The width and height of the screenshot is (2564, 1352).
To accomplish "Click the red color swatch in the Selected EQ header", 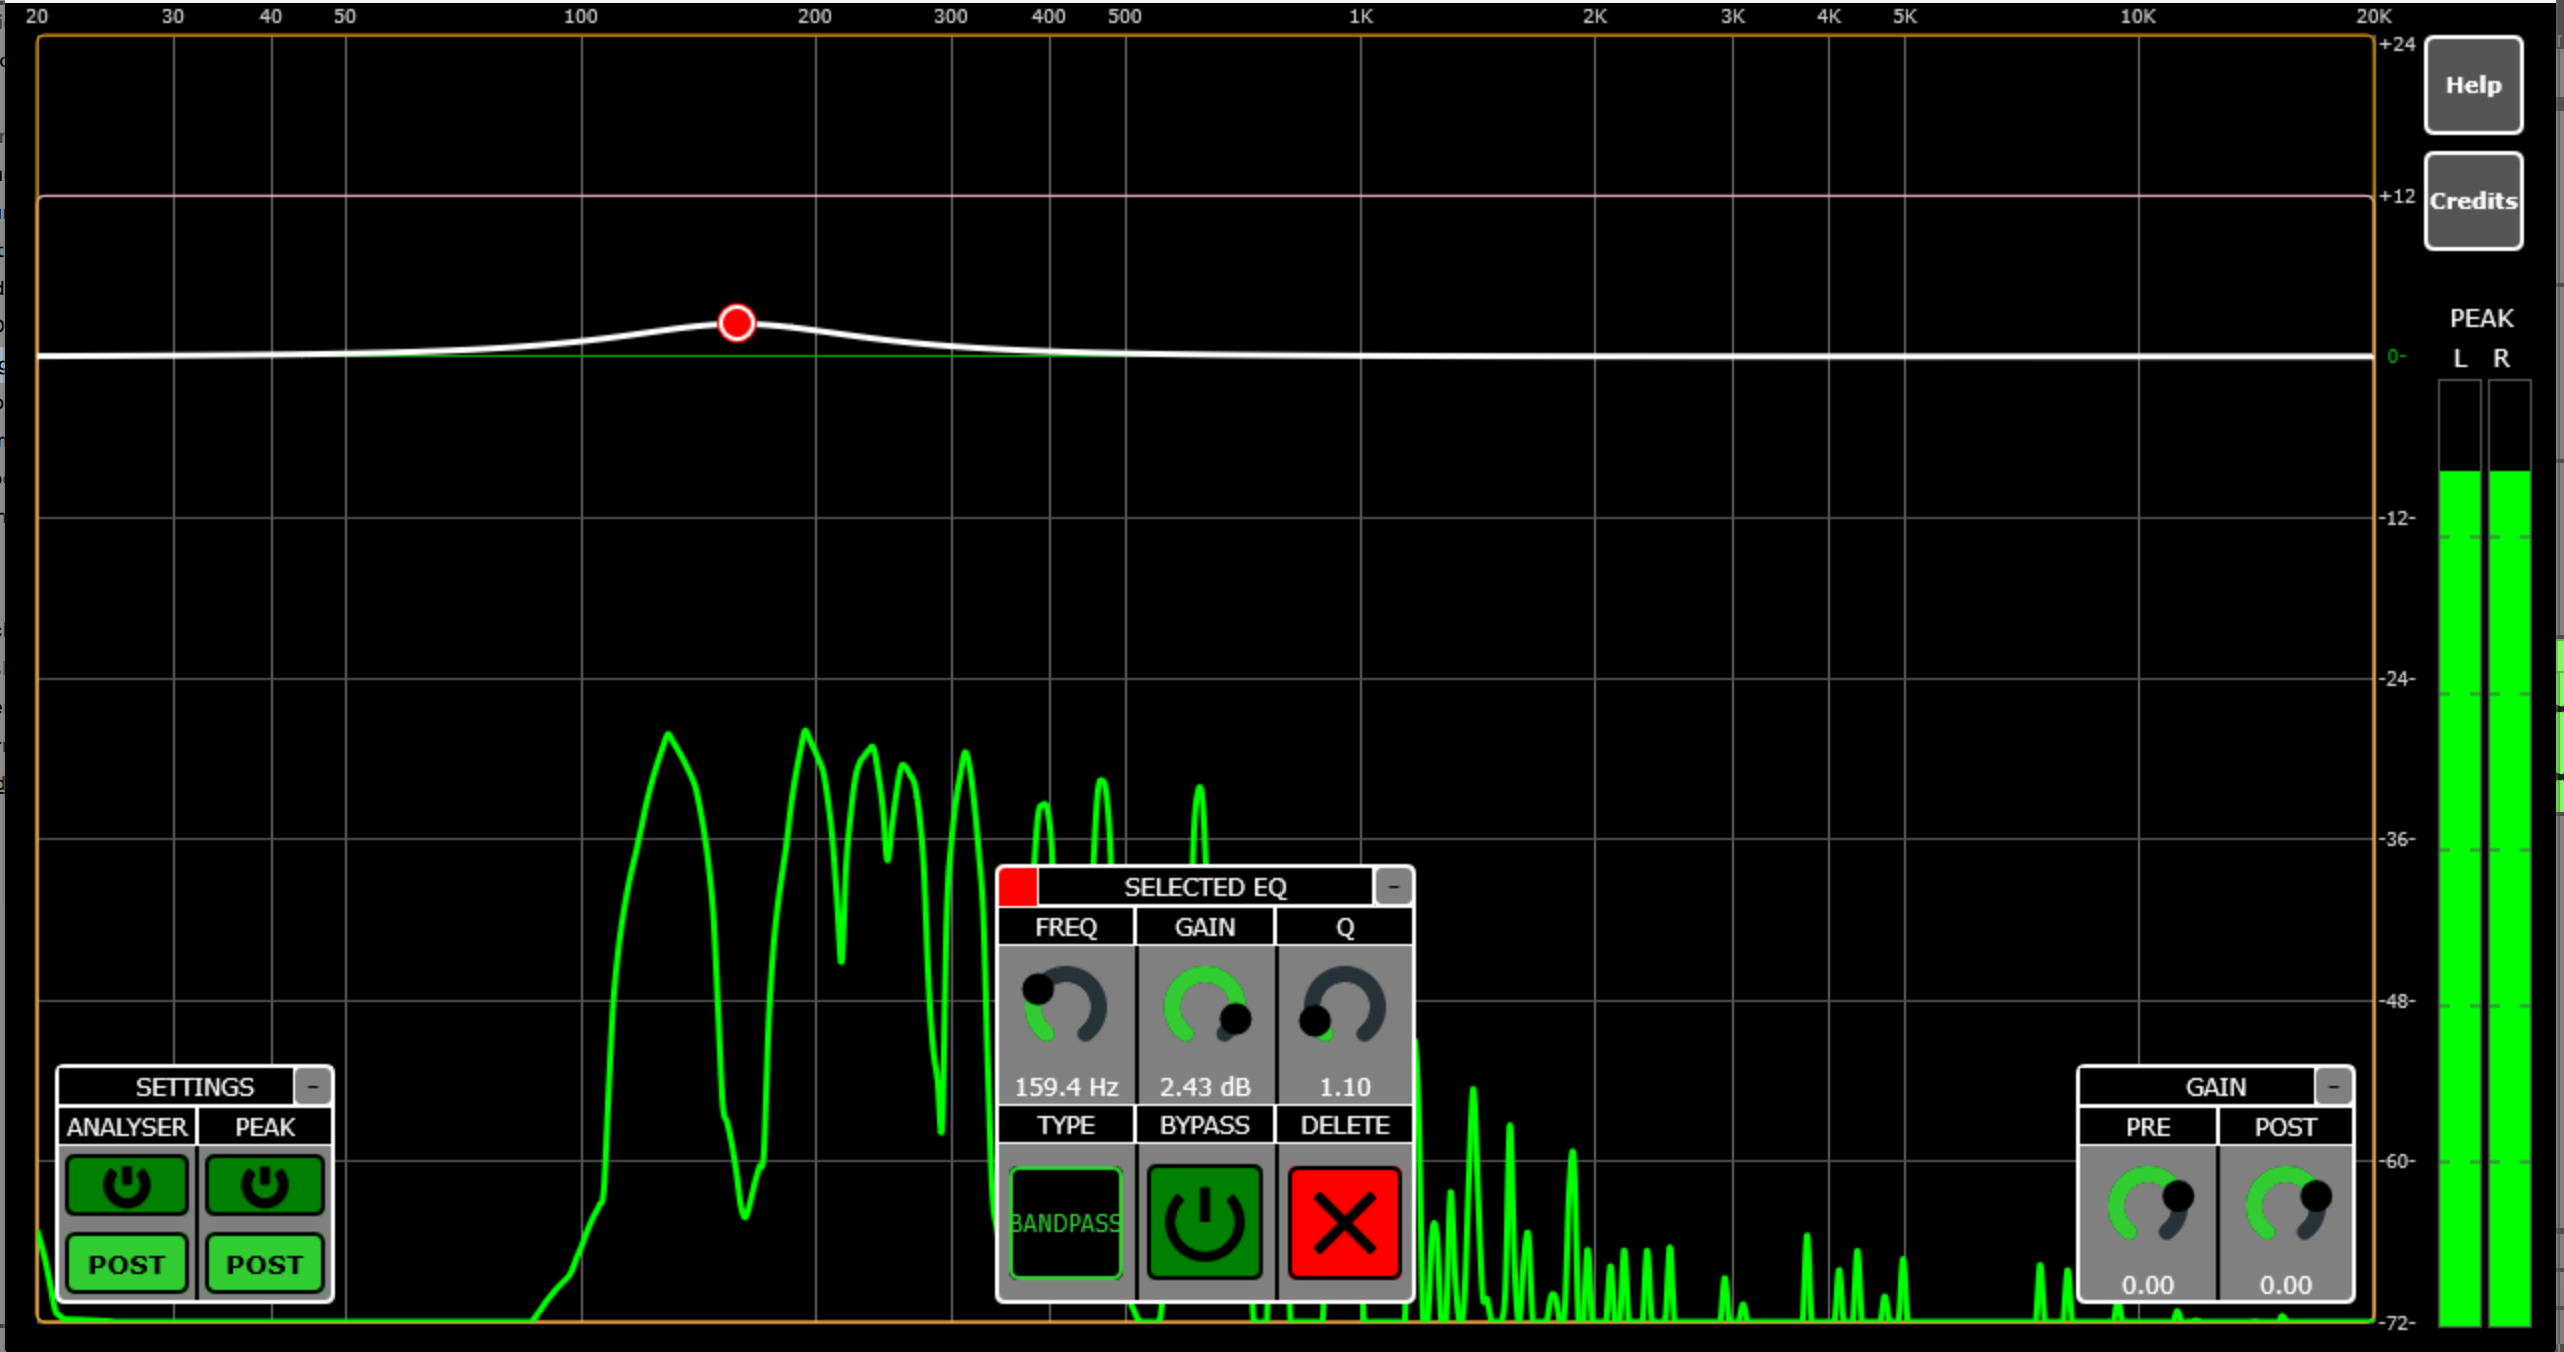I will (1018, 887).
